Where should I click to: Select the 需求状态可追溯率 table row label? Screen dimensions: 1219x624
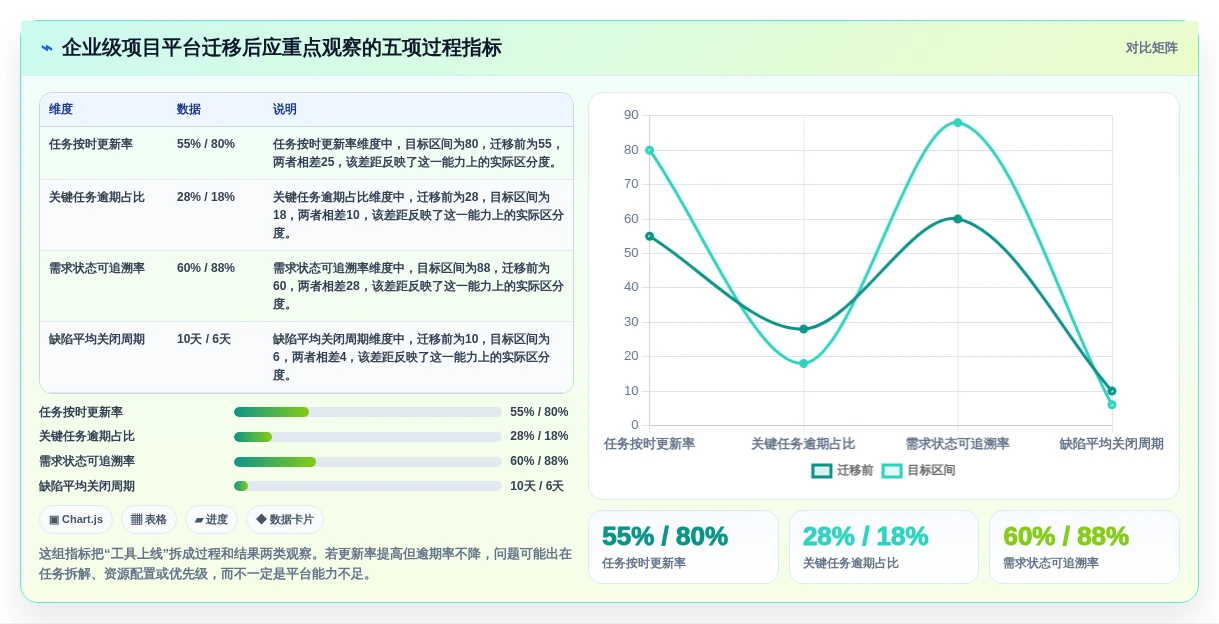97,268
